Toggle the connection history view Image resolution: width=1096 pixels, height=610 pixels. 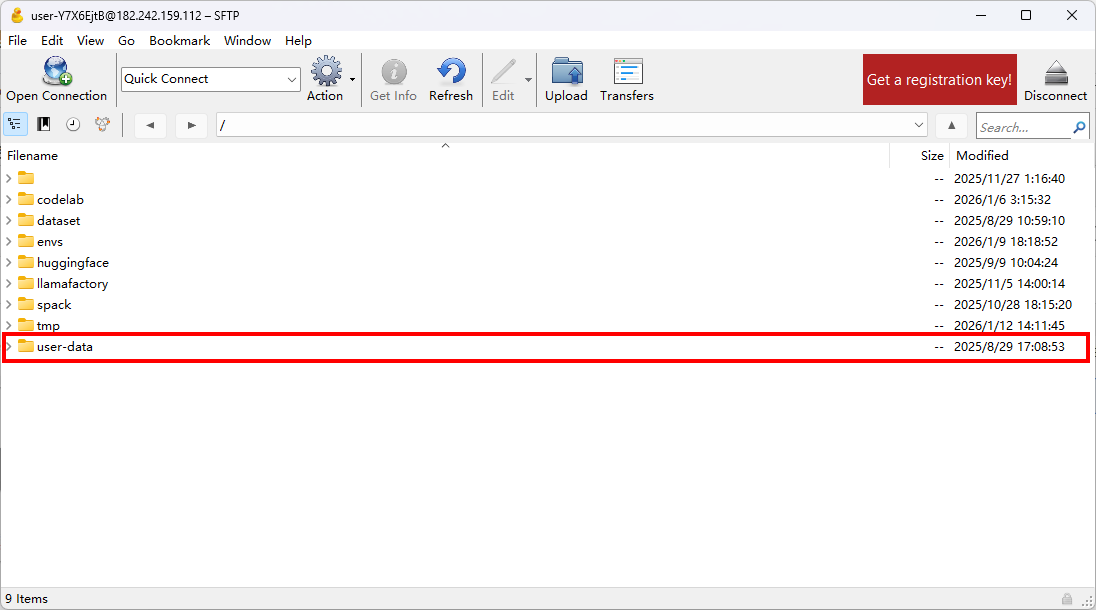73,125
